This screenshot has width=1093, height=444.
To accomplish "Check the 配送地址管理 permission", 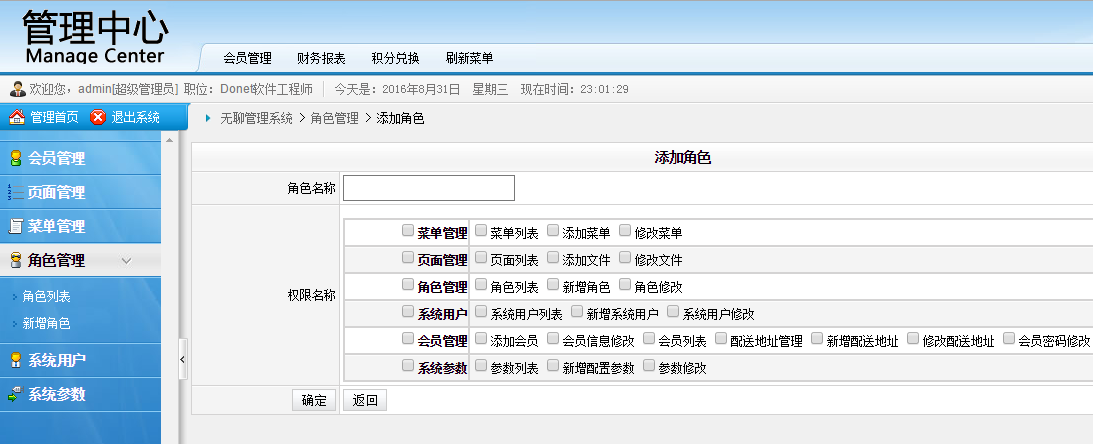I will 721,338.
